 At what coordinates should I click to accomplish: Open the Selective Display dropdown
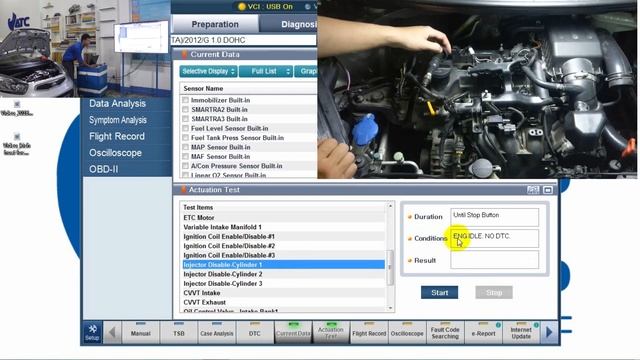click(x=208, y=71)
